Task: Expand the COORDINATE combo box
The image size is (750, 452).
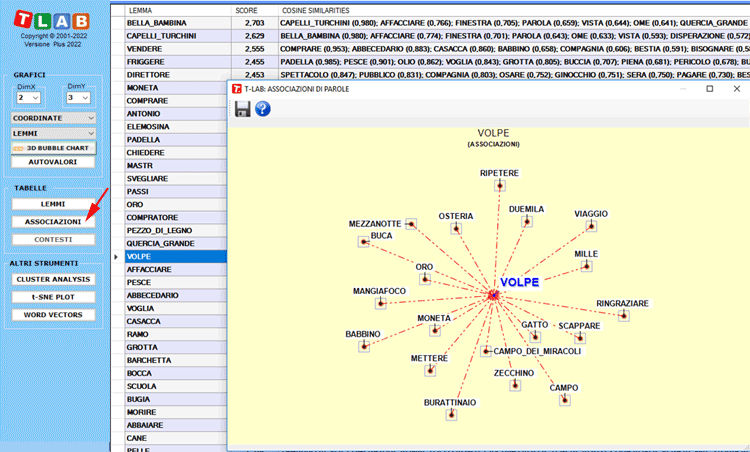Action: click(53, 118)
